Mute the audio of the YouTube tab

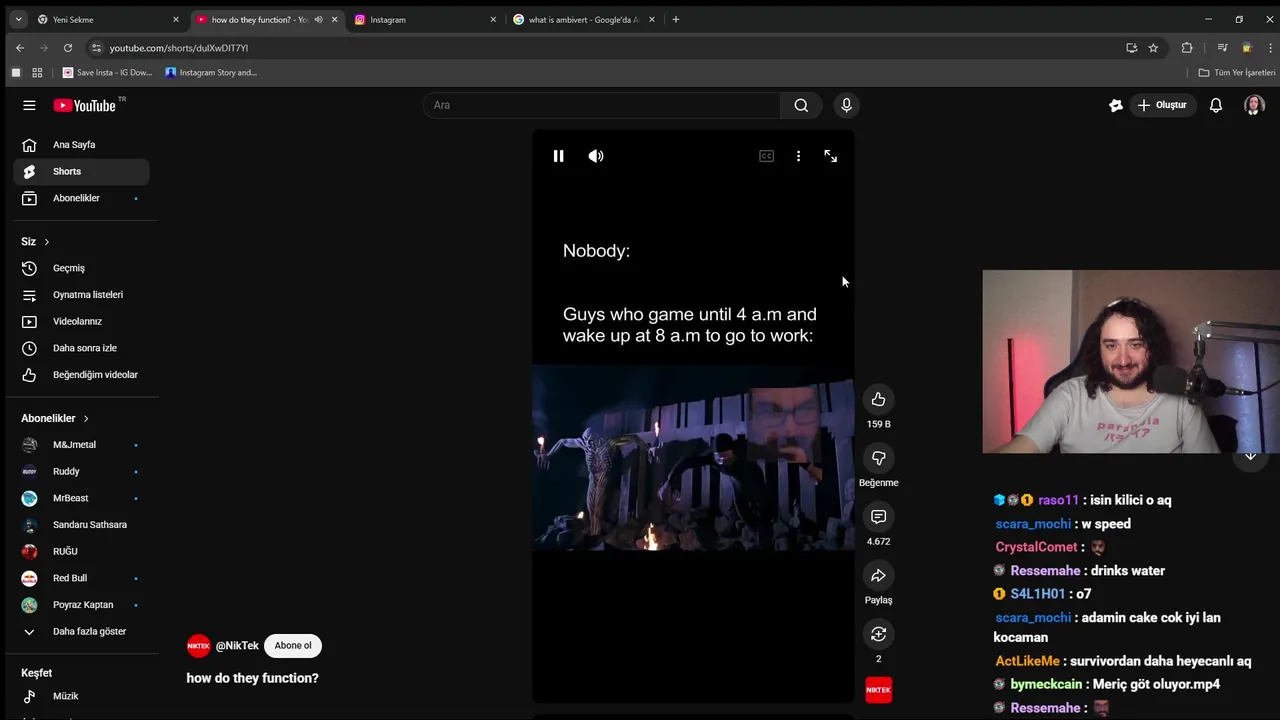(x=318, y=19)
